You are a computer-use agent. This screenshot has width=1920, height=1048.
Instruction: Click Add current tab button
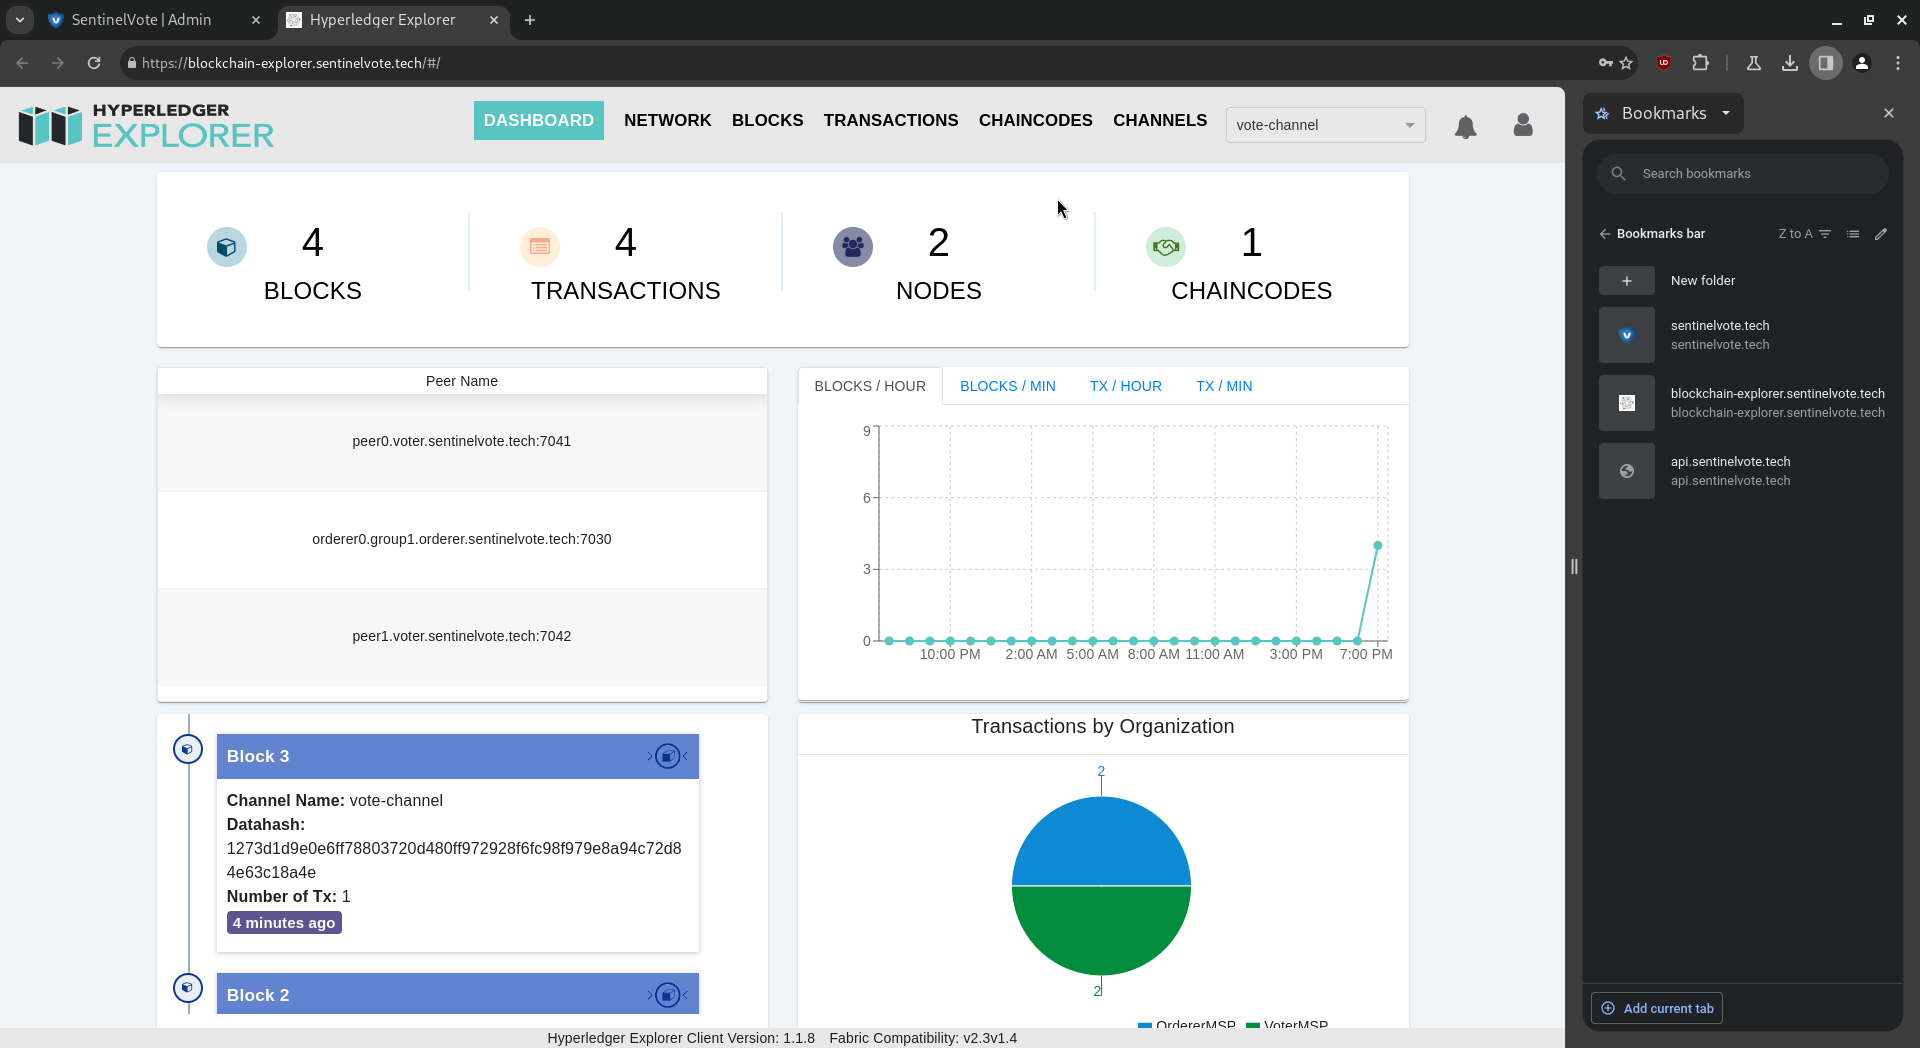pos(1657,1008)
